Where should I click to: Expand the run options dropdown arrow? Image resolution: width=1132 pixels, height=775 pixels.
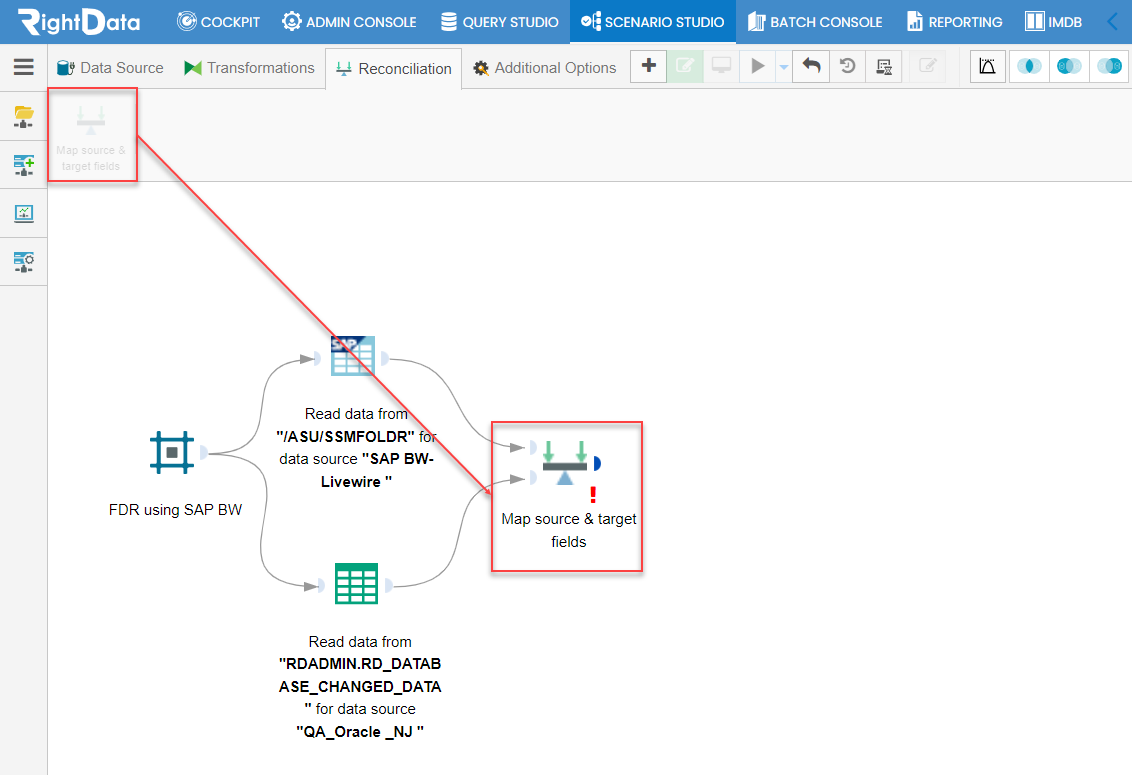coord(783,67)
